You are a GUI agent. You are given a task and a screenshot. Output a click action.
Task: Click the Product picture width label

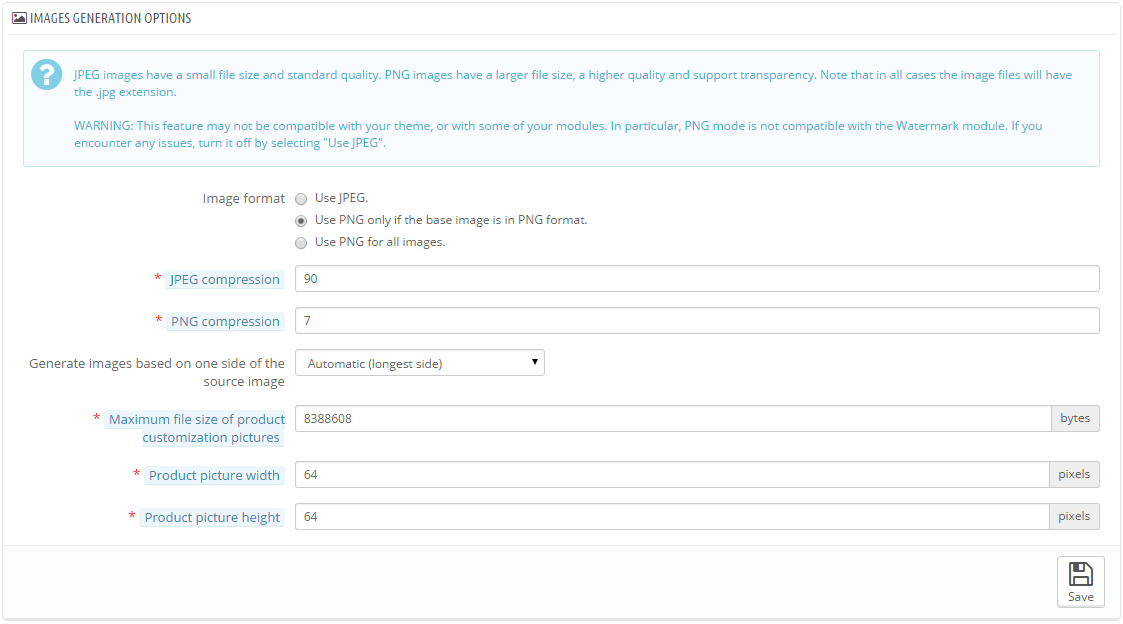(x=214, y=476)
